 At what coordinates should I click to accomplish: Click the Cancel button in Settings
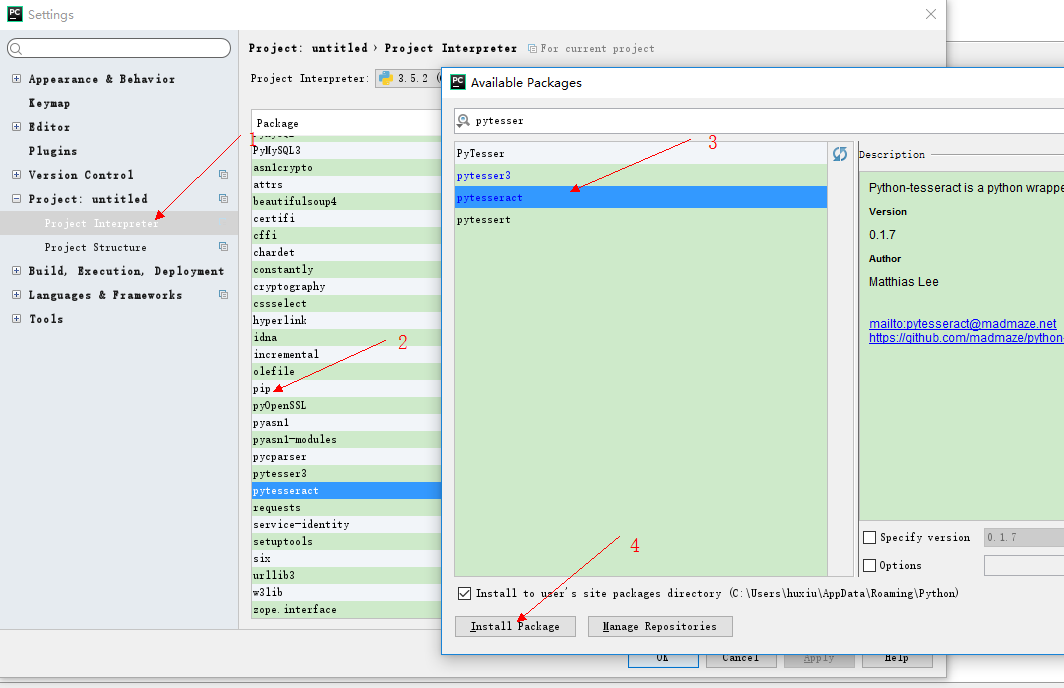[741, 659]
